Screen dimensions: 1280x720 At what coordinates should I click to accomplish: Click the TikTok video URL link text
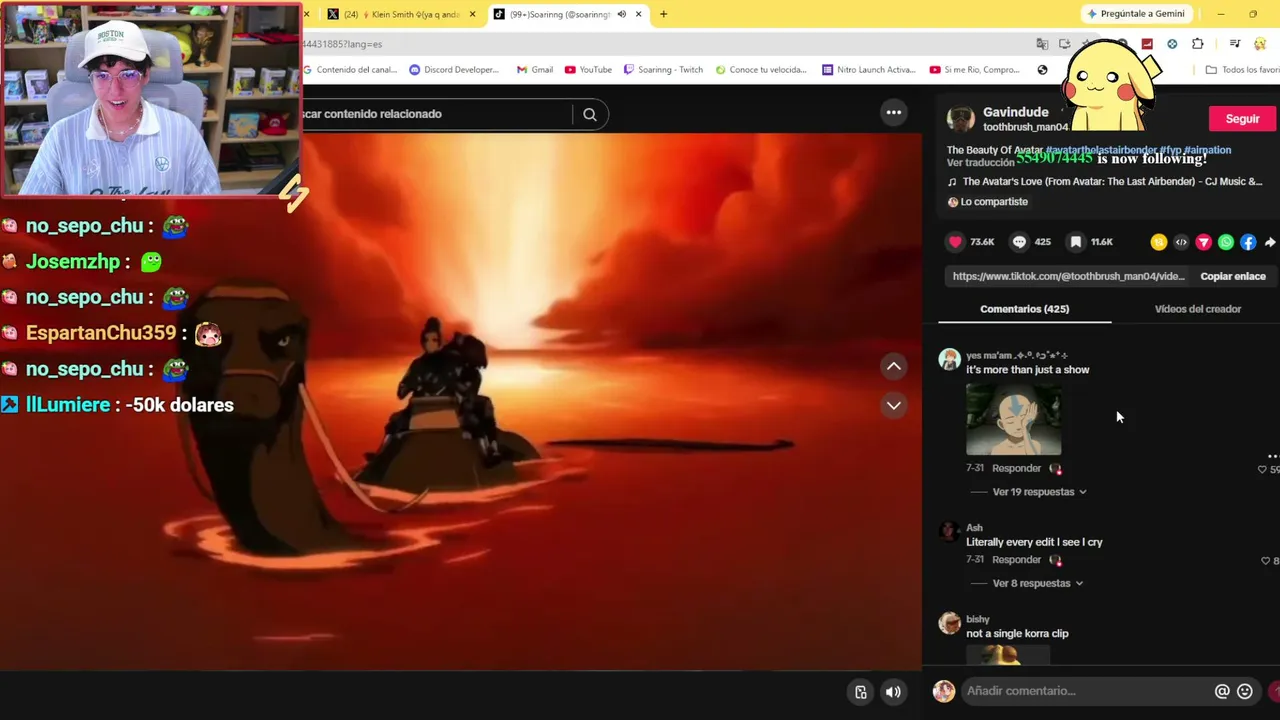(x=1068, y=276)
